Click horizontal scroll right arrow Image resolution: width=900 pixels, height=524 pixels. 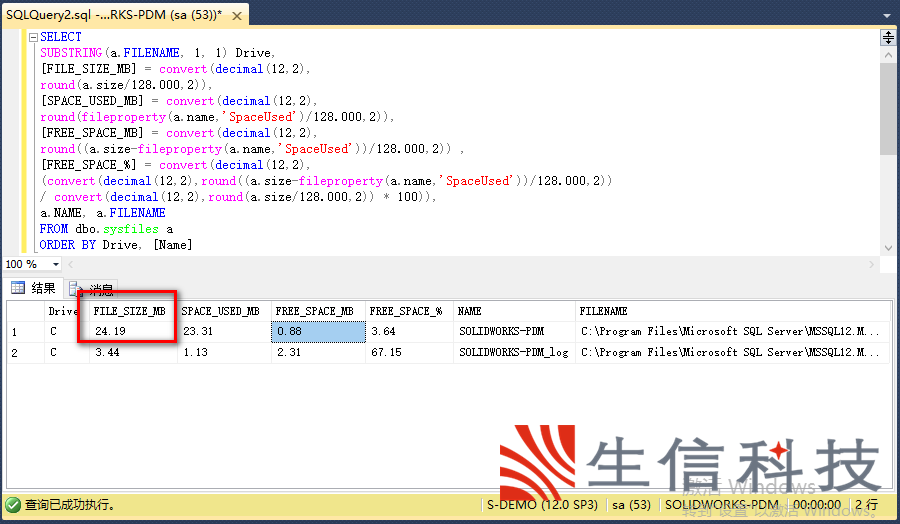[871, 265]
